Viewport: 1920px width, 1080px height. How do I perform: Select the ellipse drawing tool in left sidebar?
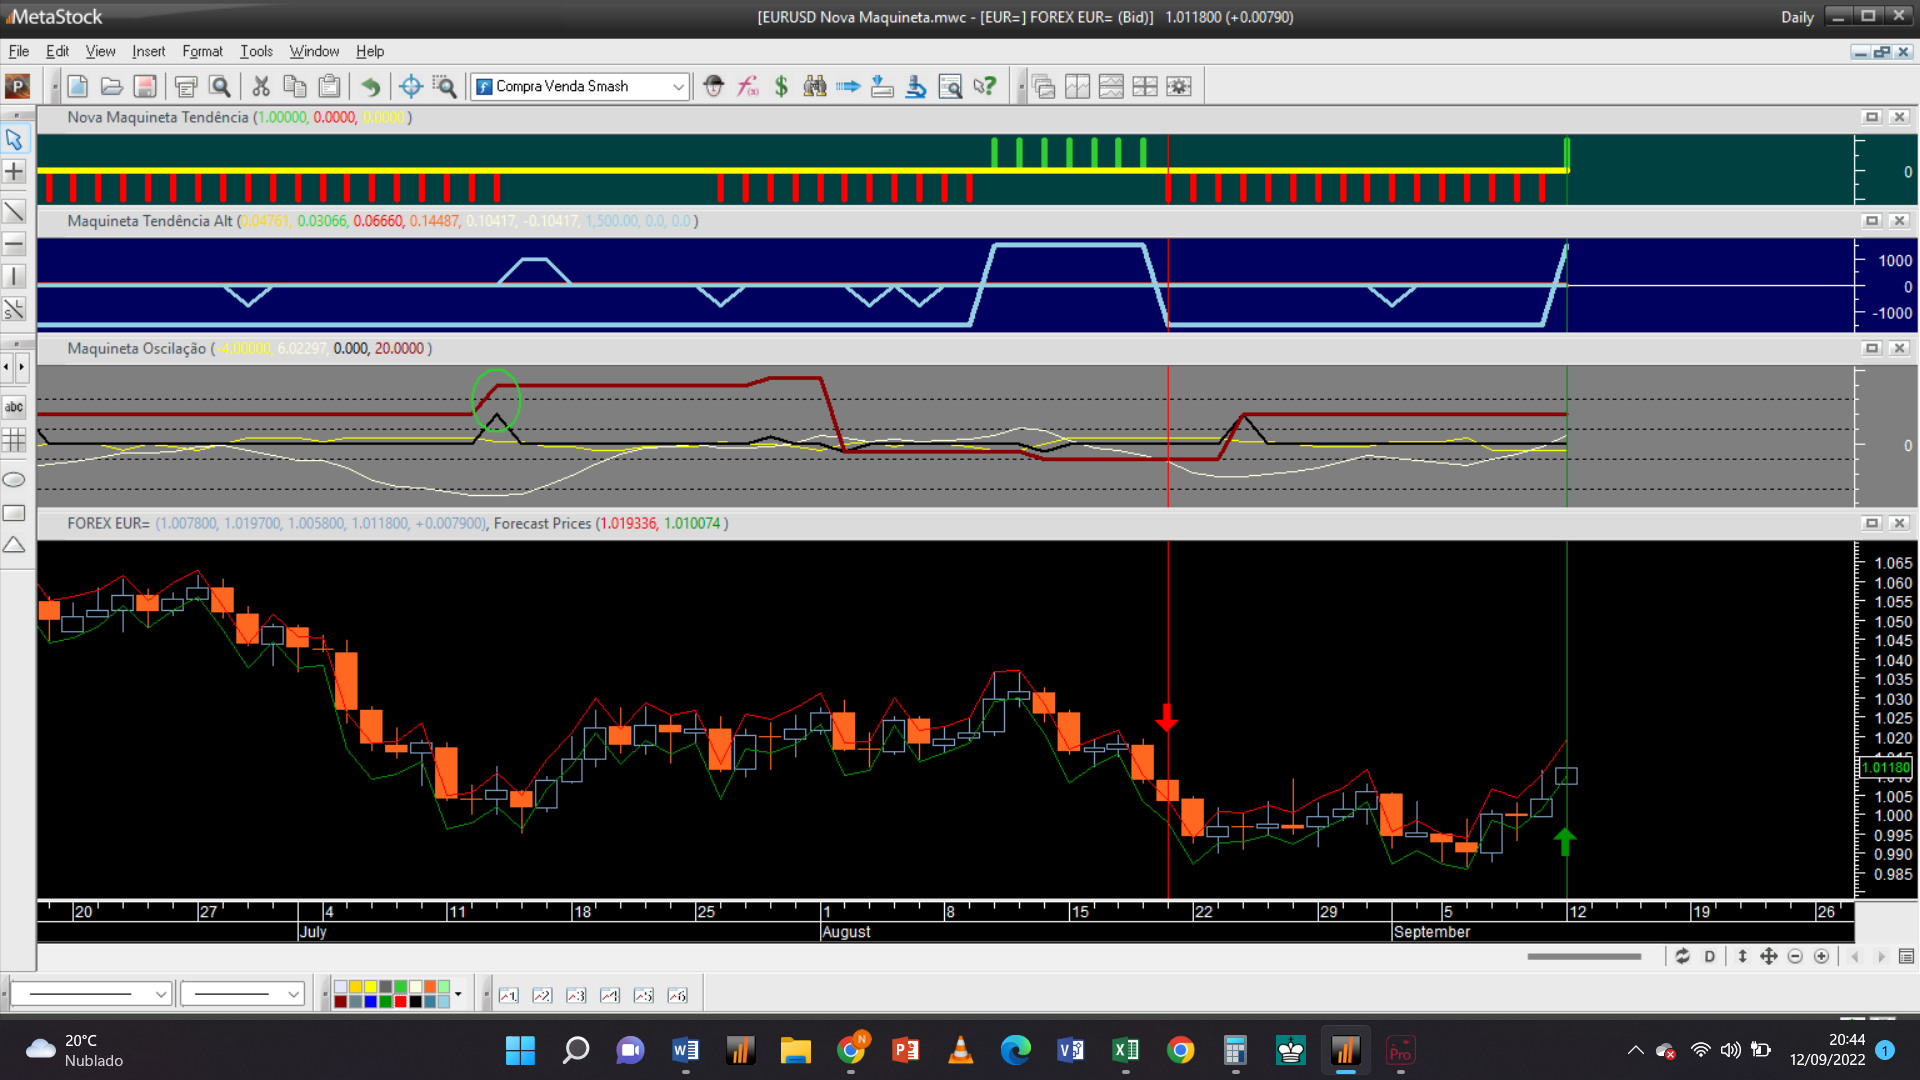point(14,480)
